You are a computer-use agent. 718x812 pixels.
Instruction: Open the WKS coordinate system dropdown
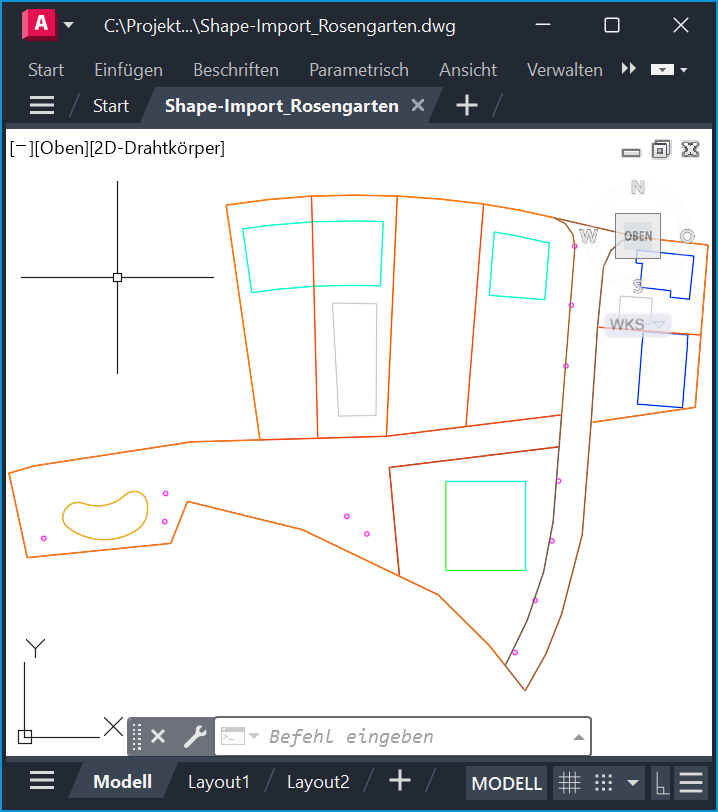(658, 324)
